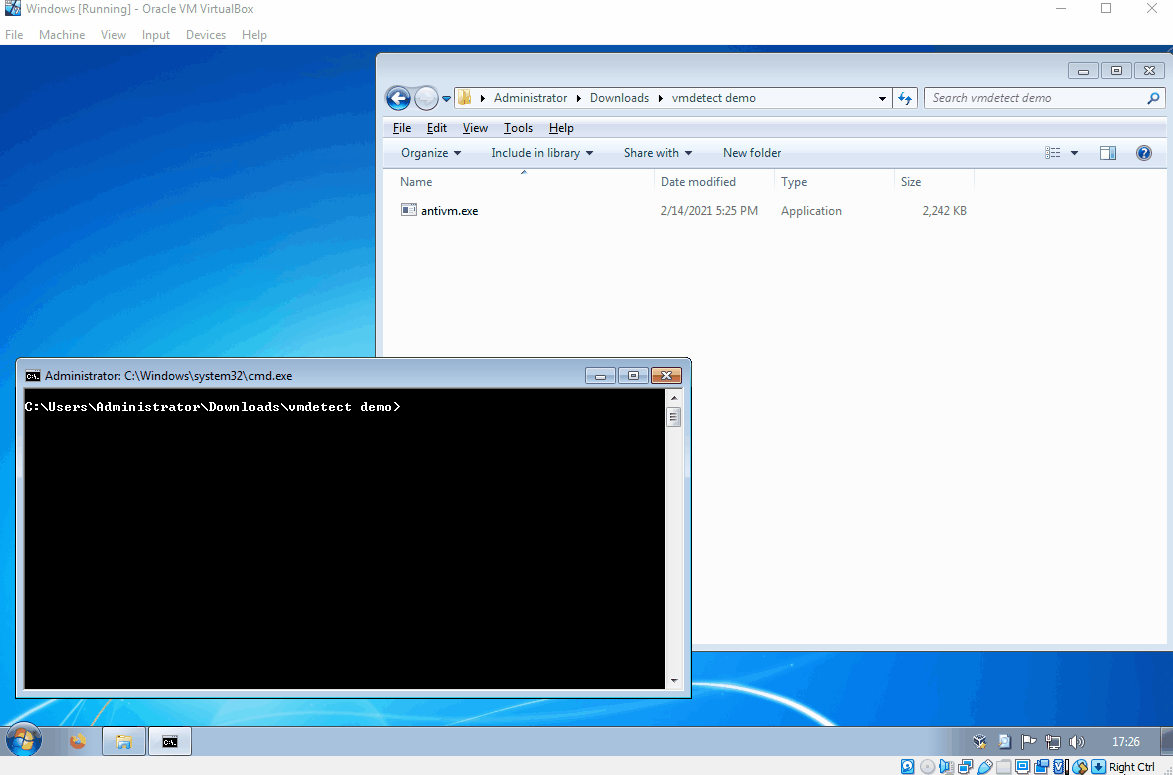Open the VirtualBox Help menu
The width and height of the screenshot is (1173, 775).
254,34
